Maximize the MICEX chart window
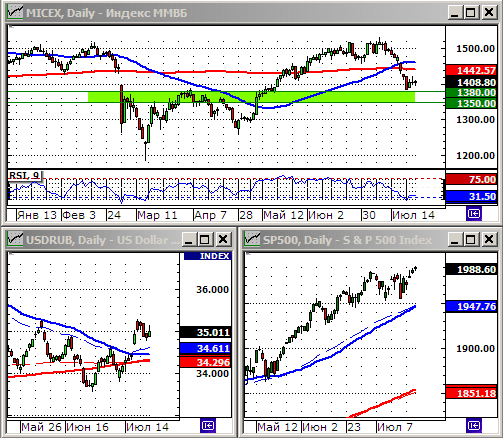 click(471, 13)
